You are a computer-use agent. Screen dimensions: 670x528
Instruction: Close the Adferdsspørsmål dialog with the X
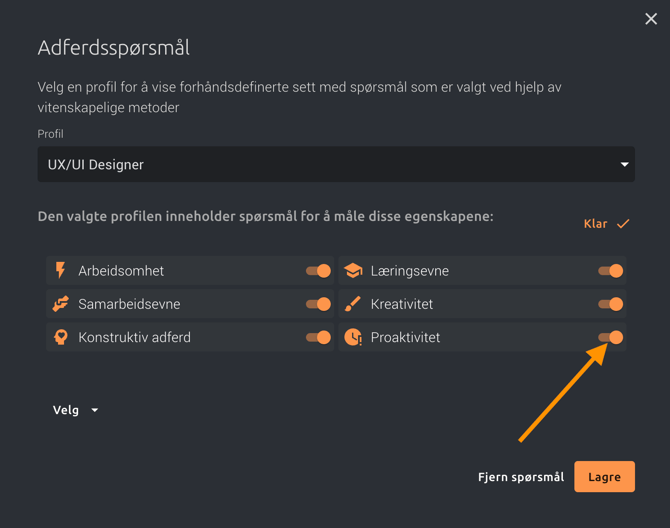click(651, 18)
